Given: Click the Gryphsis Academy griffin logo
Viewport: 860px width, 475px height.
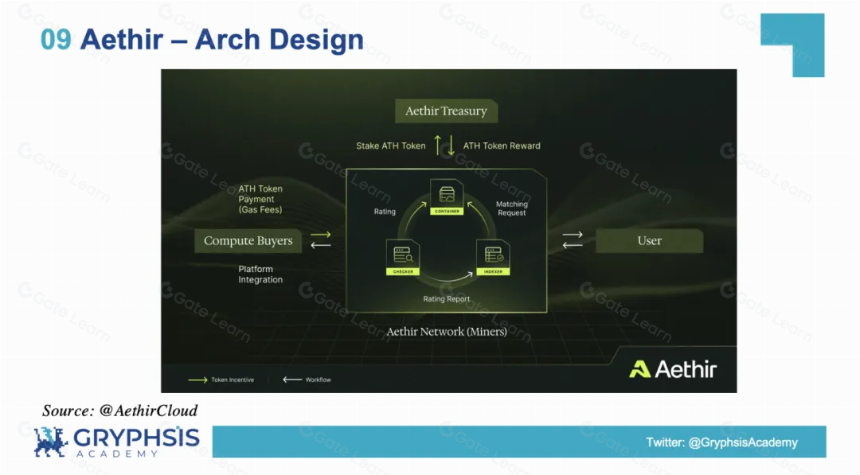Looking at the screenshot, I should 50,442.
